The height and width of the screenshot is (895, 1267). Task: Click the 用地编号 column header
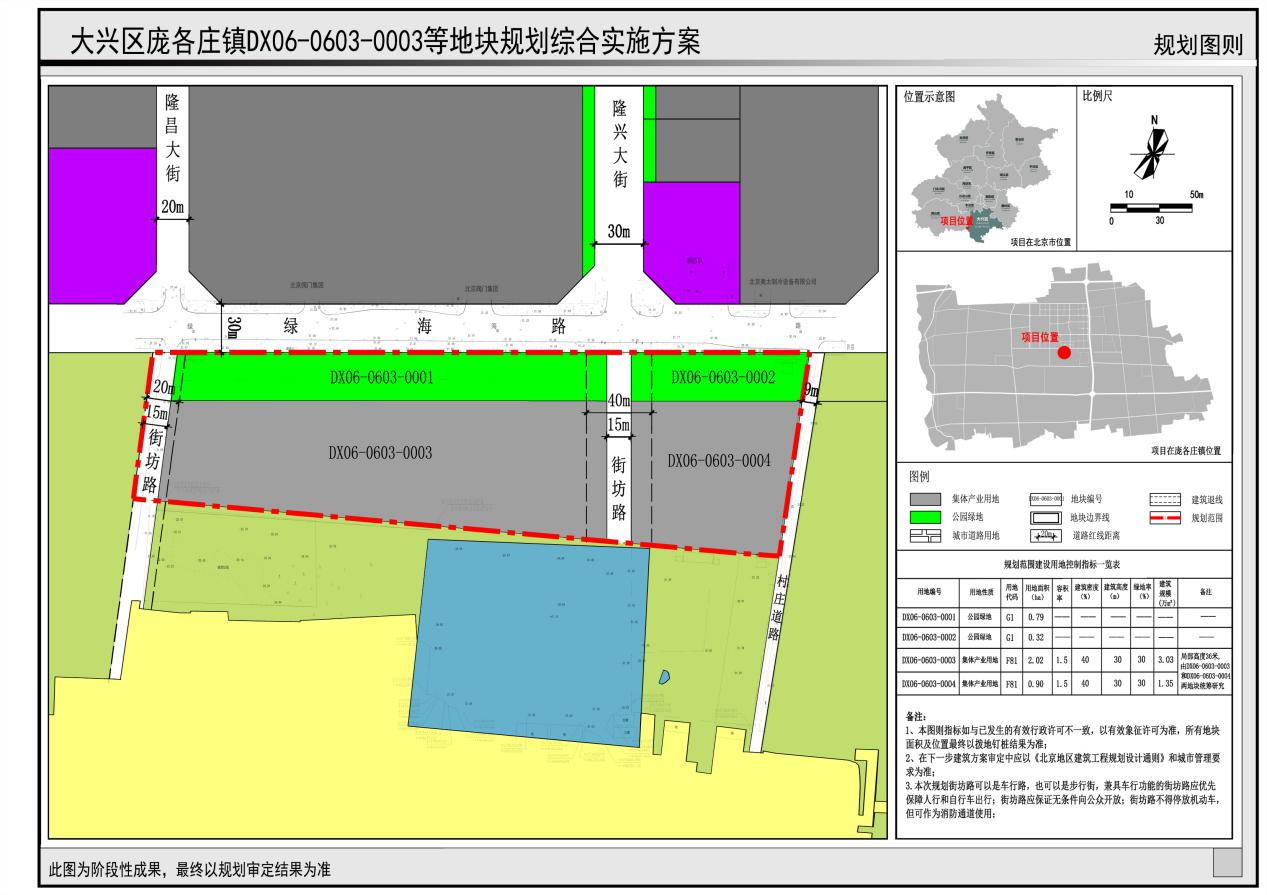[928, 592]
